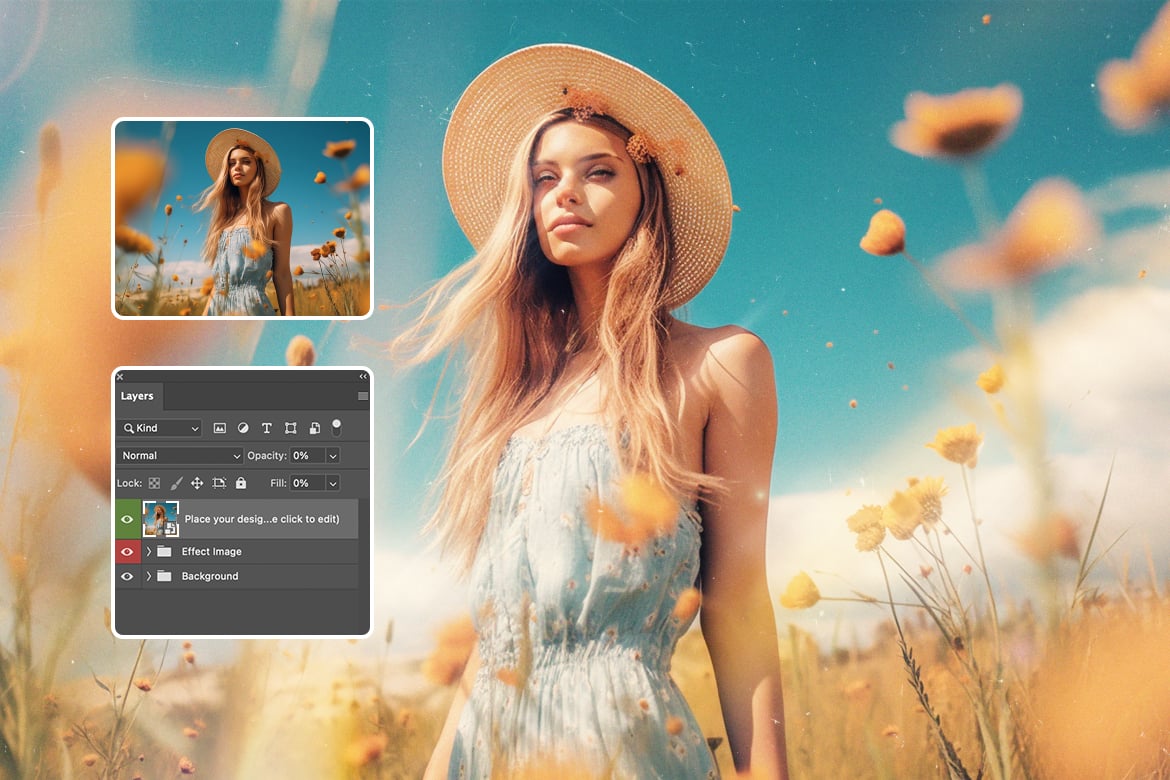The height and width of the screenshot is (780, 1170).
Task: Select the Effect Image layer name
Action: click(x=212, y=552)
